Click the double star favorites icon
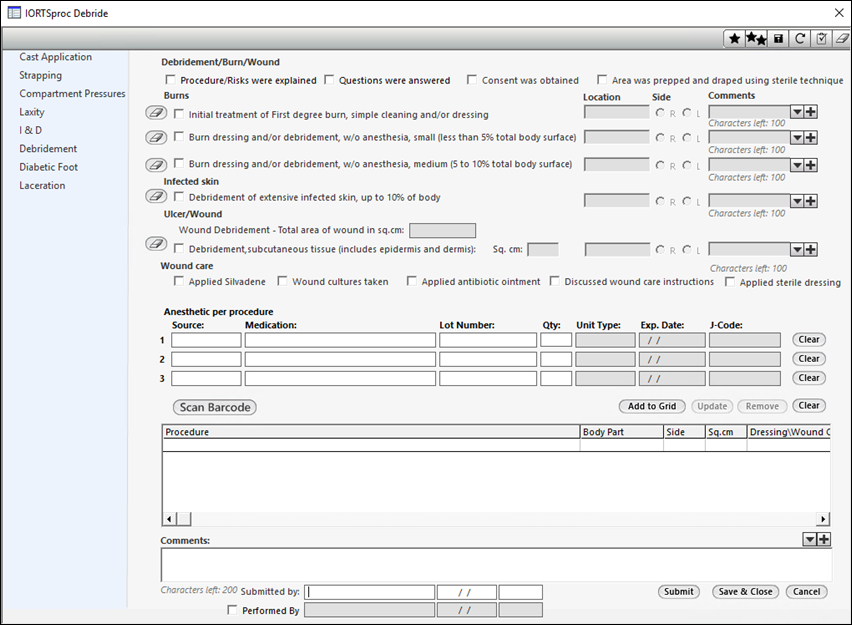The image size is (852, 625). tap(756, 39)
